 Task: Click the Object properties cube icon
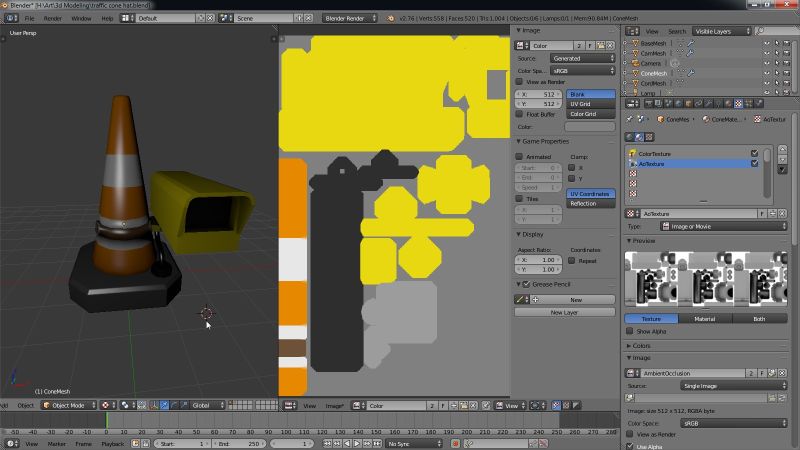688,104
